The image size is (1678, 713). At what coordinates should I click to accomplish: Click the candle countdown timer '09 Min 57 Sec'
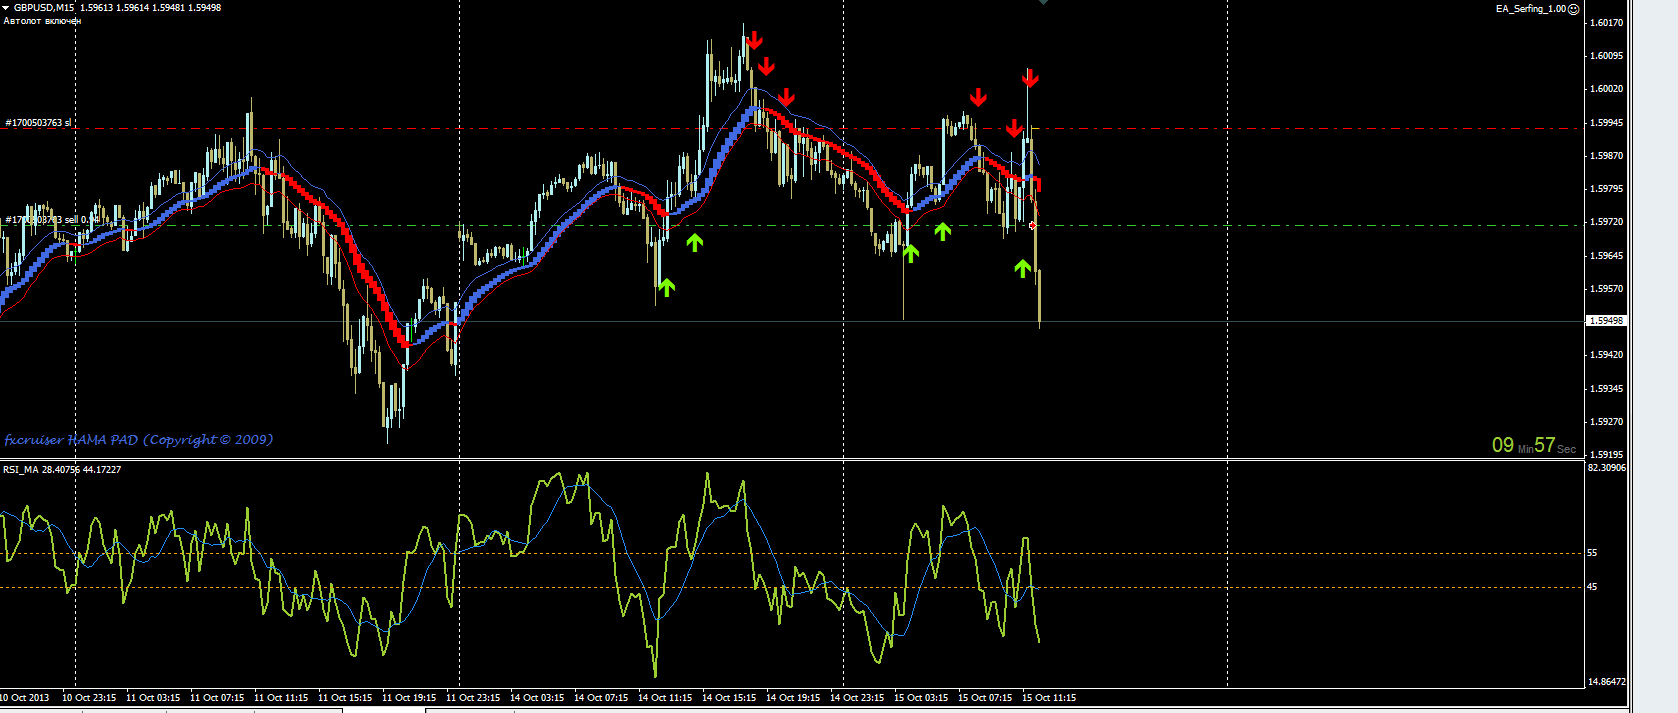pyautogui.click(x=1534, y=445)
